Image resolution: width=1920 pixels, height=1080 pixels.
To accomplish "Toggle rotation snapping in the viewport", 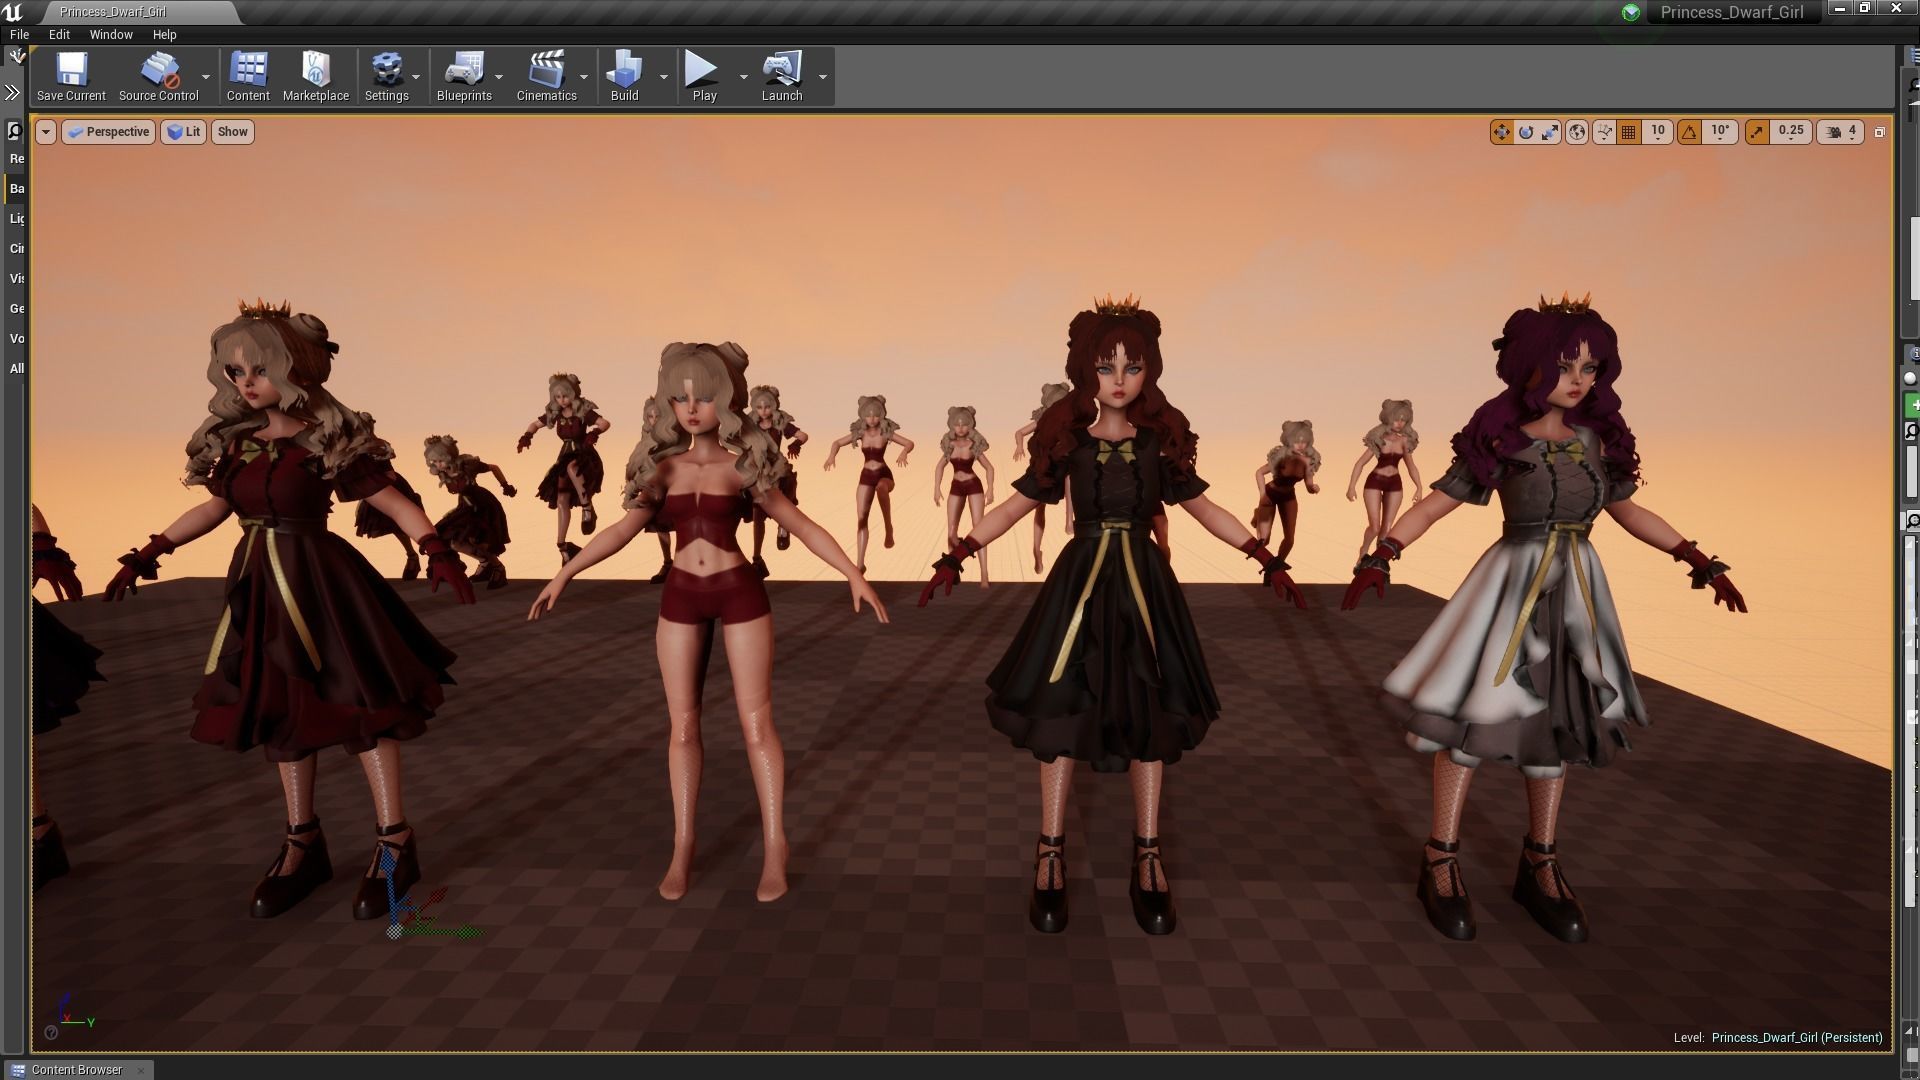I will coord(1689,131).
